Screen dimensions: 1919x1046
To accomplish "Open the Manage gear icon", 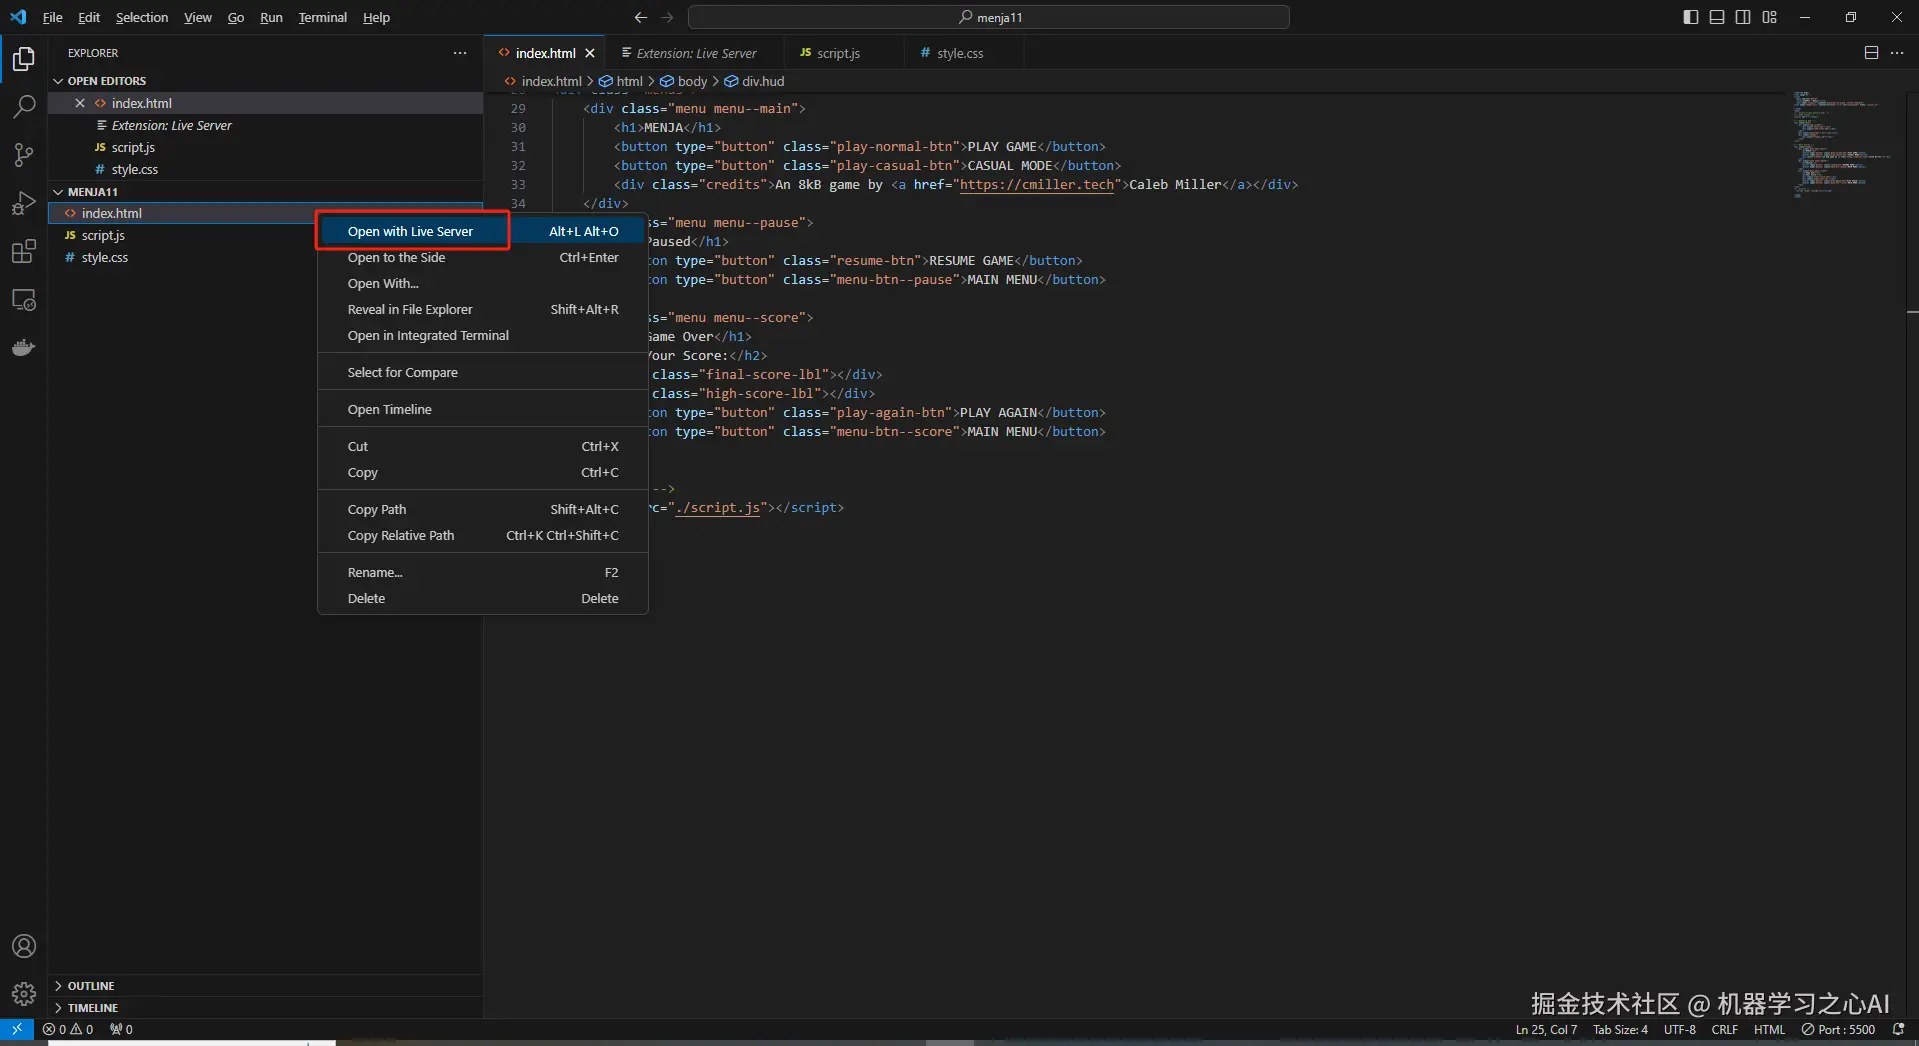I will coord(24,994).
